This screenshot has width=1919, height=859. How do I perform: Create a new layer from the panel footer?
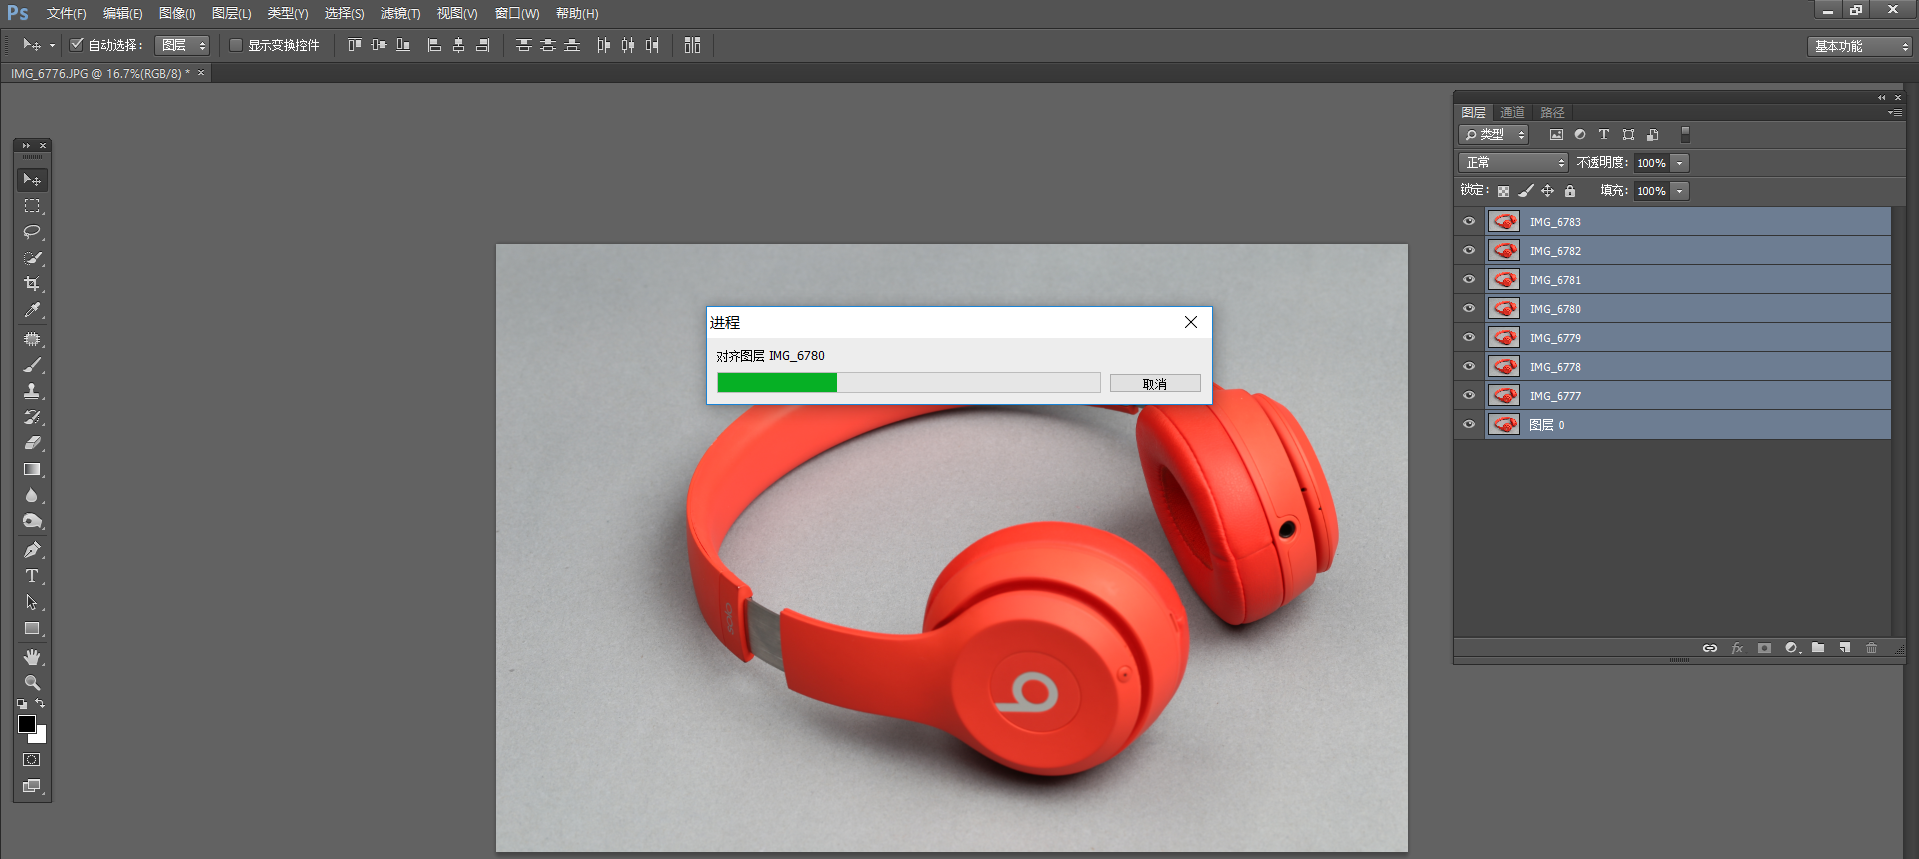[1845, 648]
